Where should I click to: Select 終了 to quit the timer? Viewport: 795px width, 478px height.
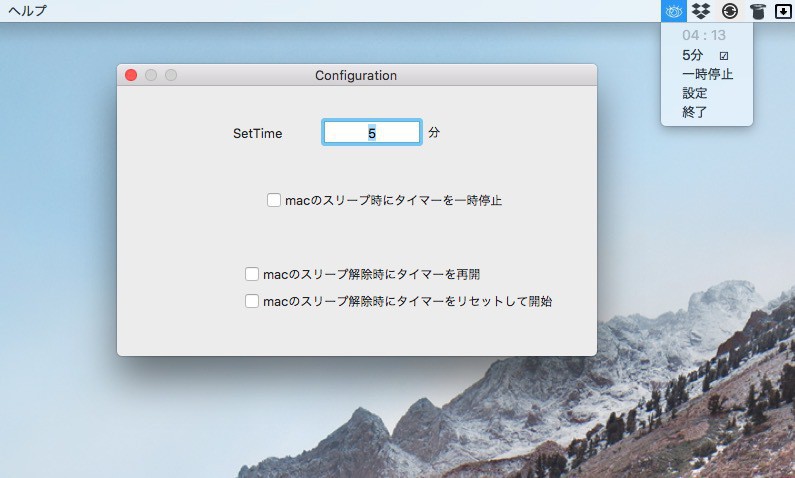(707, 112)
